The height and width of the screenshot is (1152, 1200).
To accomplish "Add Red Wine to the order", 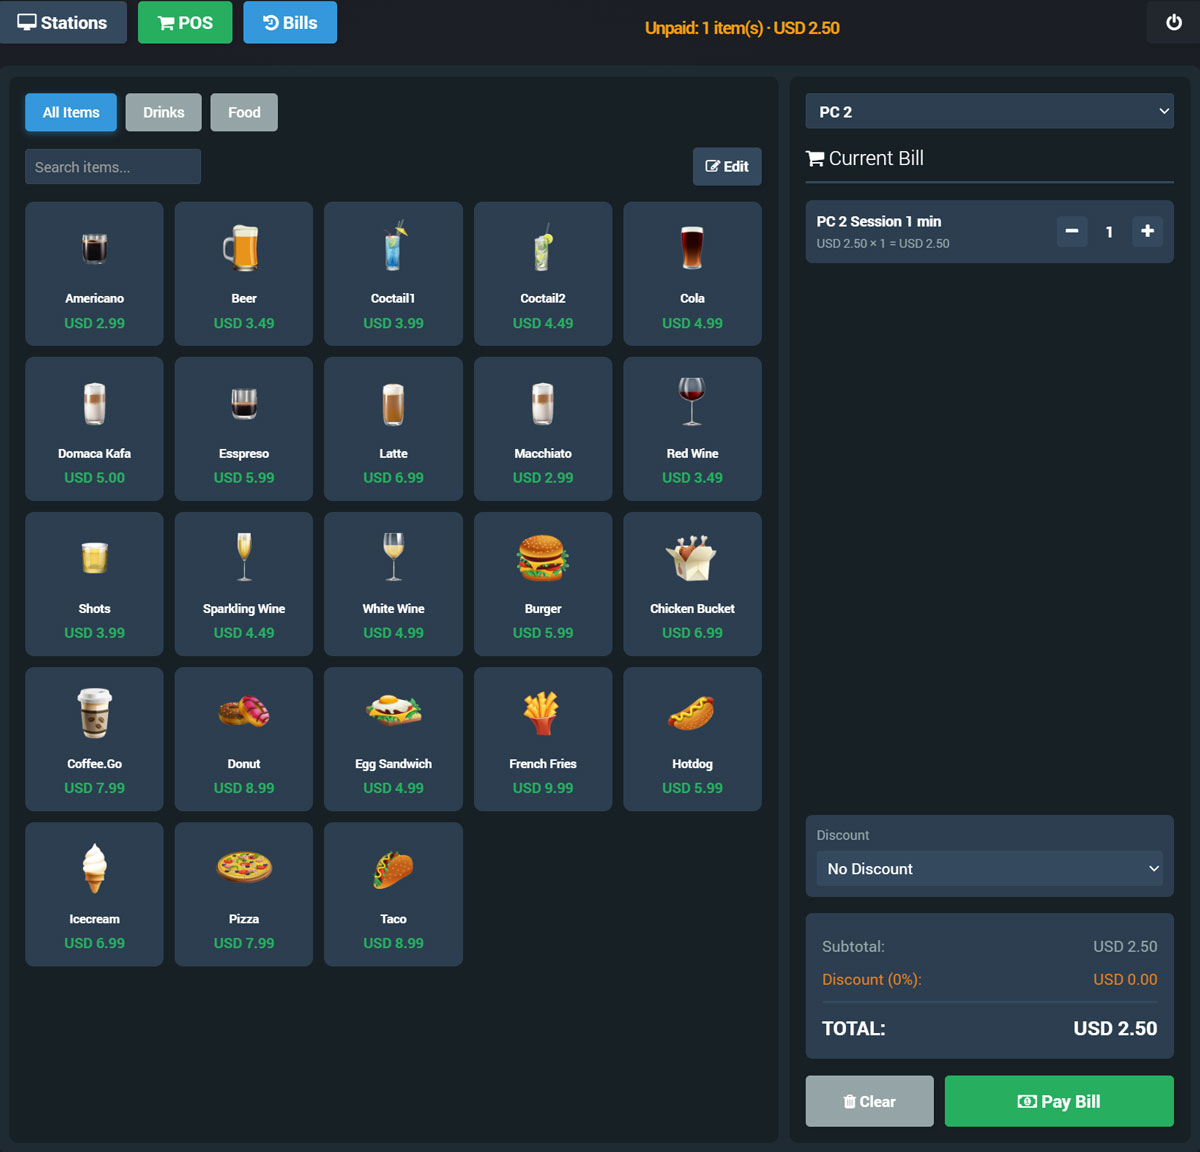I will point(692,428).
